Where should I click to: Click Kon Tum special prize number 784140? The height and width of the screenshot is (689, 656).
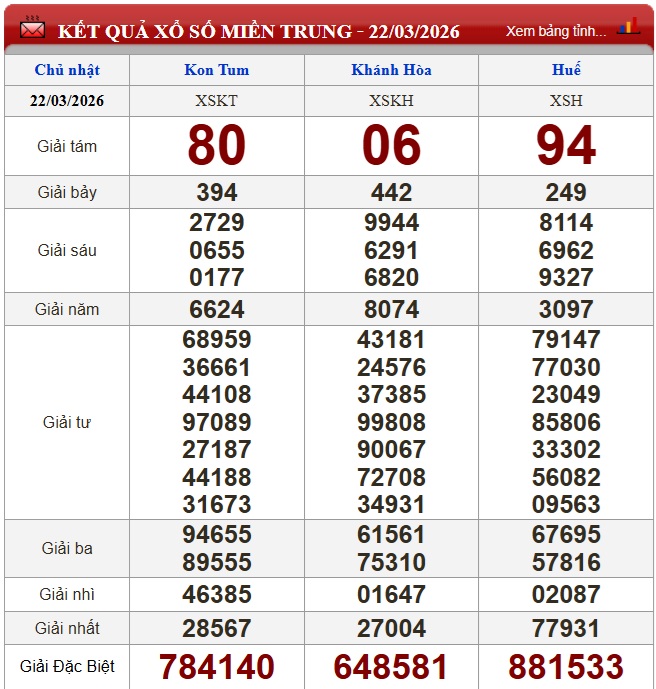pos(217,667)
